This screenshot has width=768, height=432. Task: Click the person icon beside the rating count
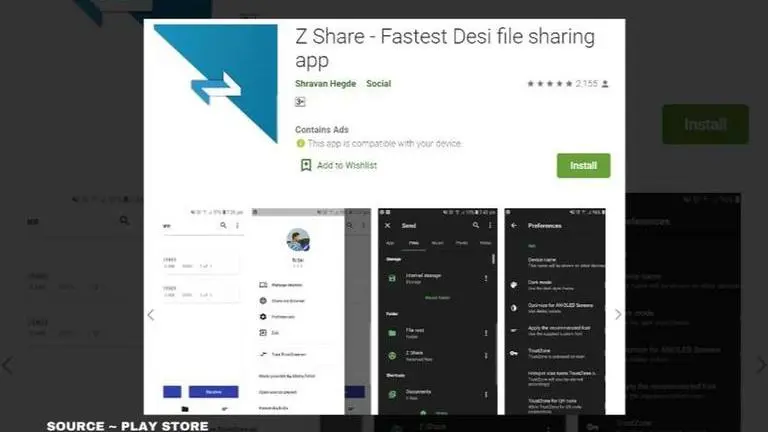[605, 84]
